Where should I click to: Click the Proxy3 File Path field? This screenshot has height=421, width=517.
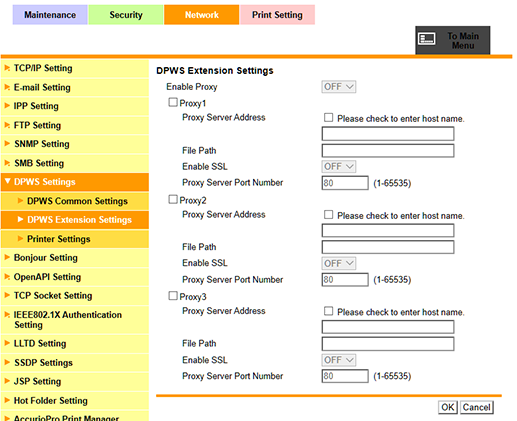[x=388, y=344]
